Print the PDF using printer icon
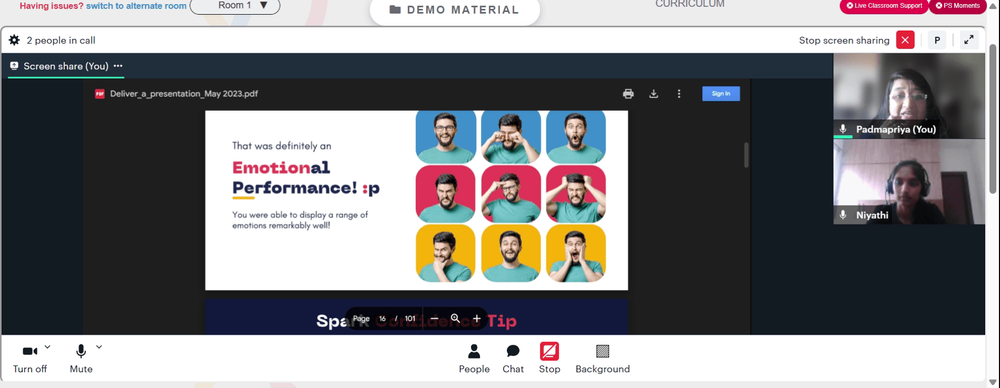This screenshot has height=388, width=1000. tap(628, 94)
